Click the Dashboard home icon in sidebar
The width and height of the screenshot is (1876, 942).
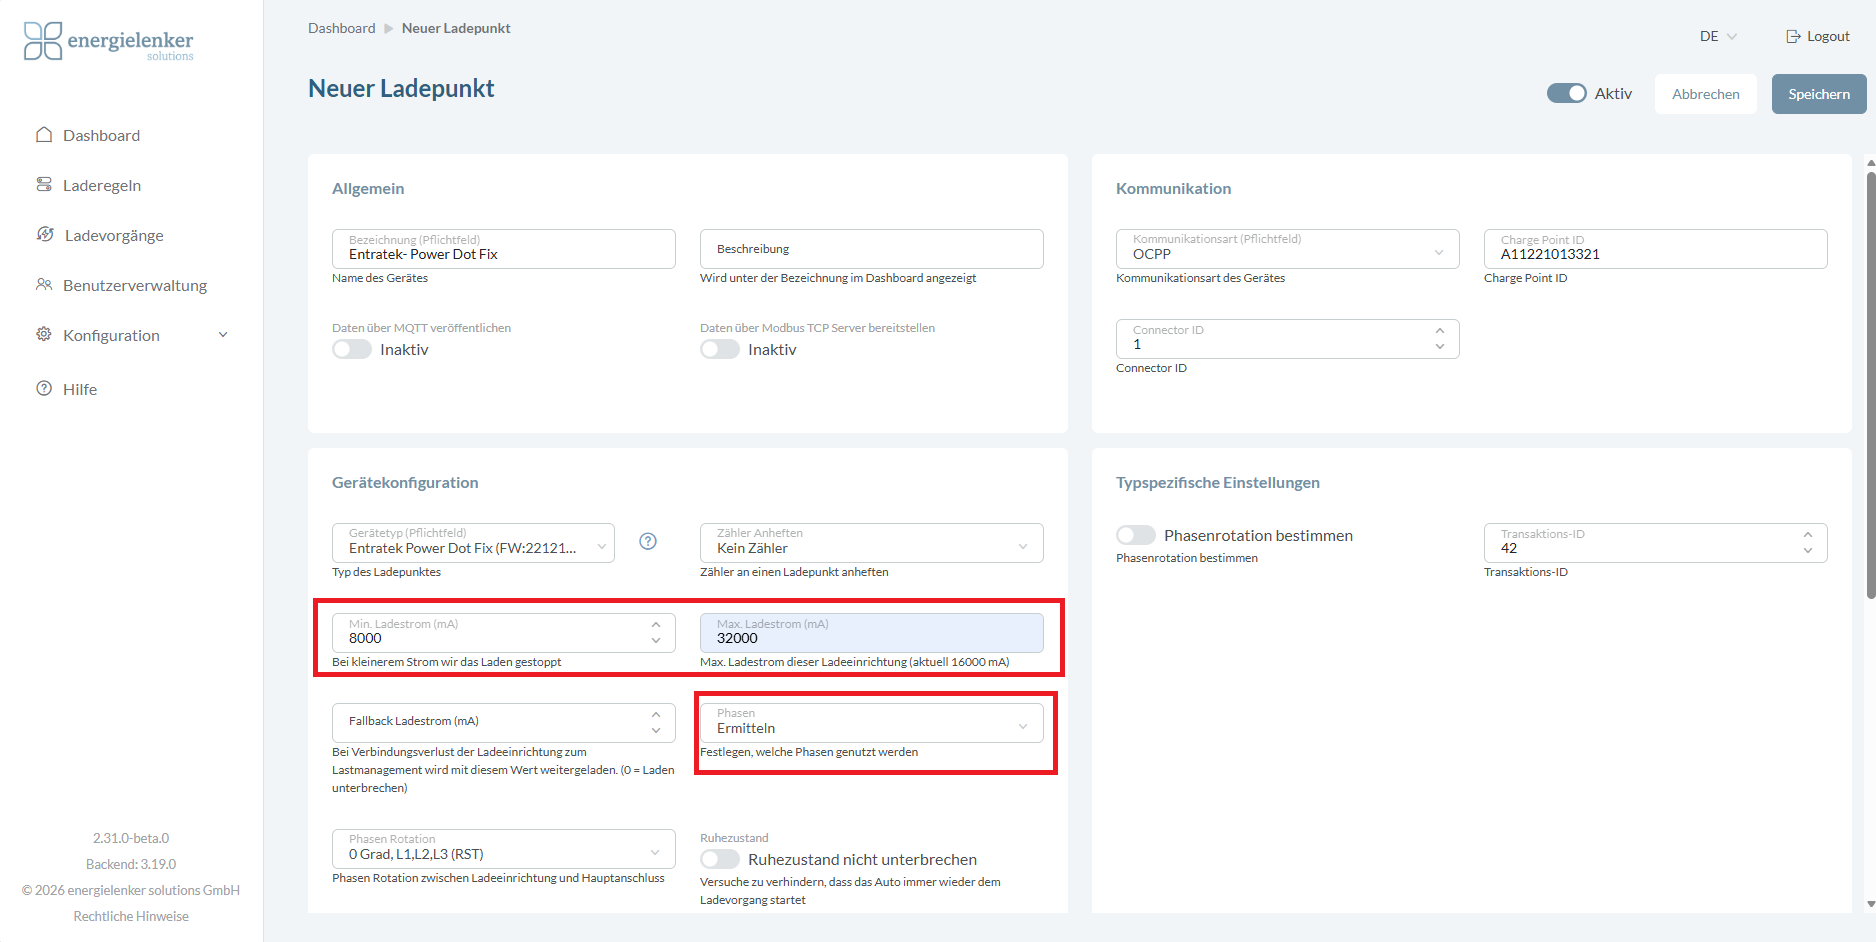coord(44,135)
